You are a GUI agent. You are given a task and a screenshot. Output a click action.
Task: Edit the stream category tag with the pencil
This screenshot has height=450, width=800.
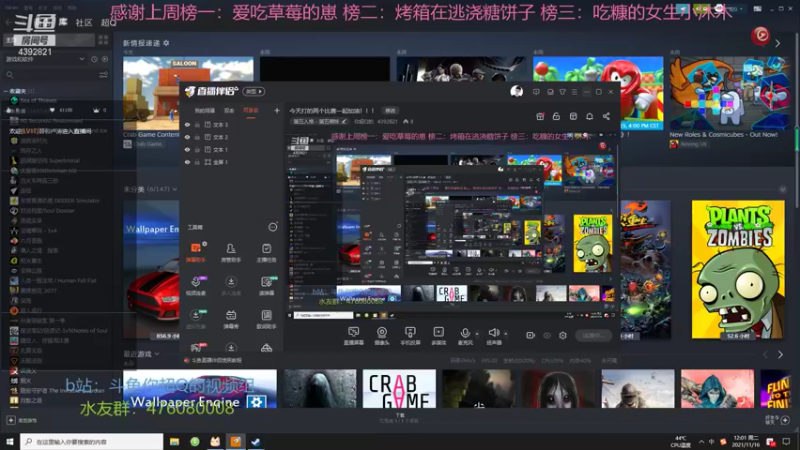coord(344,122)
